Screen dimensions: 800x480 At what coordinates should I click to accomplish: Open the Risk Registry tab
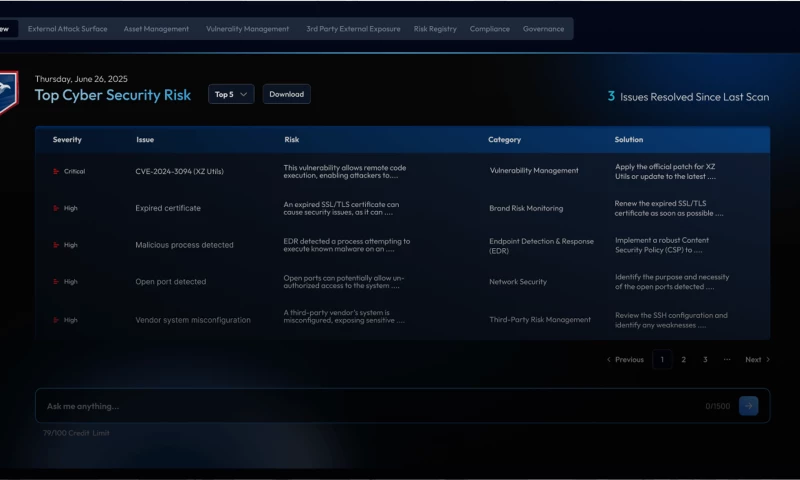(435, 29)
